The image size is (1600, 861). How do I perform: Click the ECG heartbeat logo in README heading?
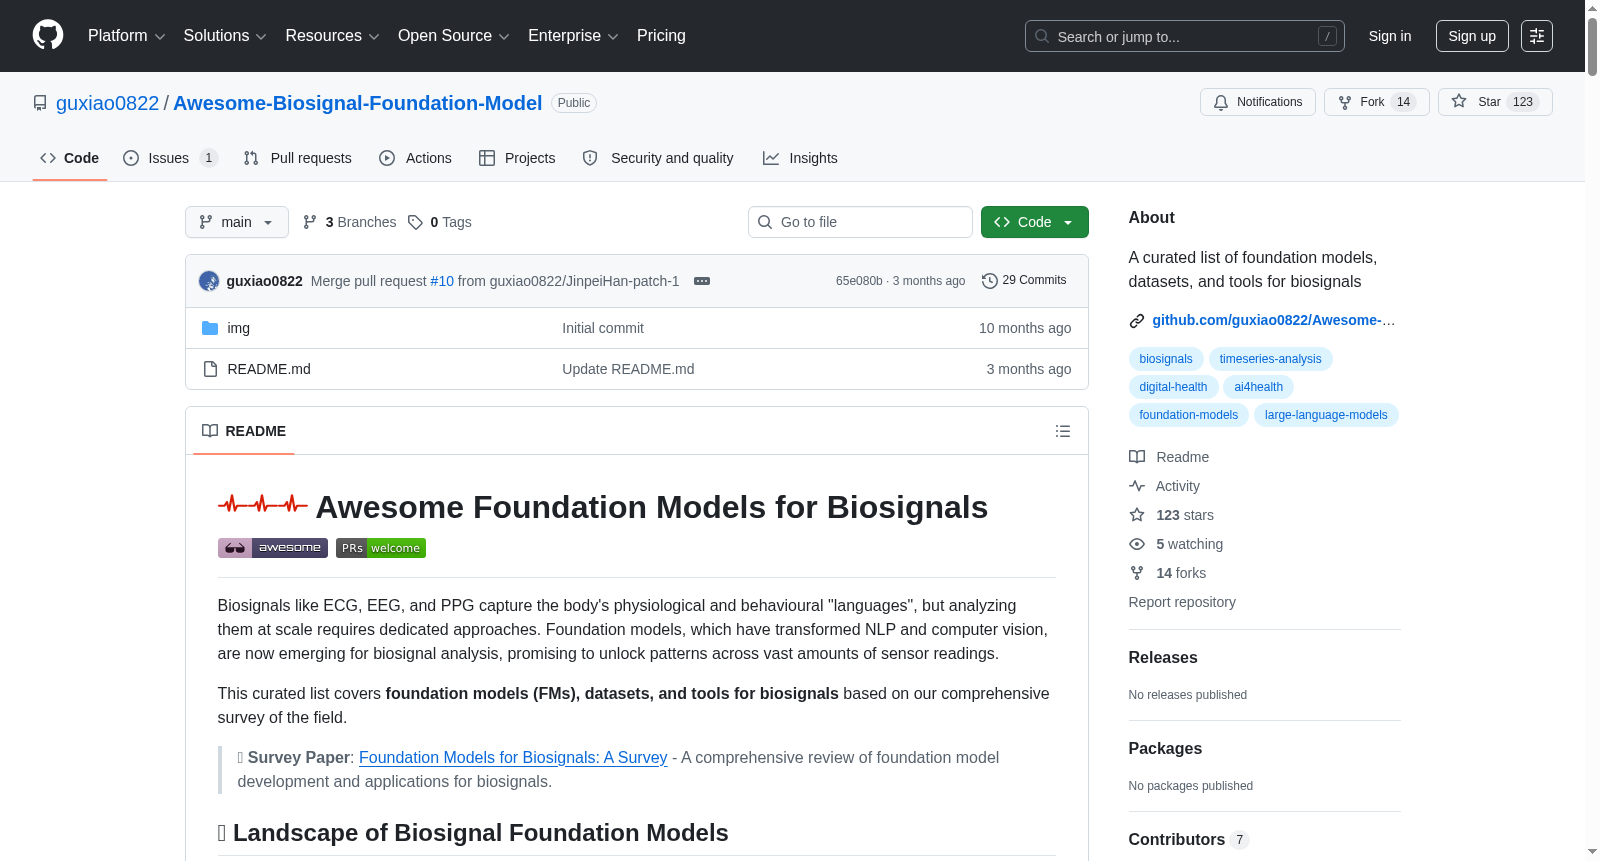(263, 504)
